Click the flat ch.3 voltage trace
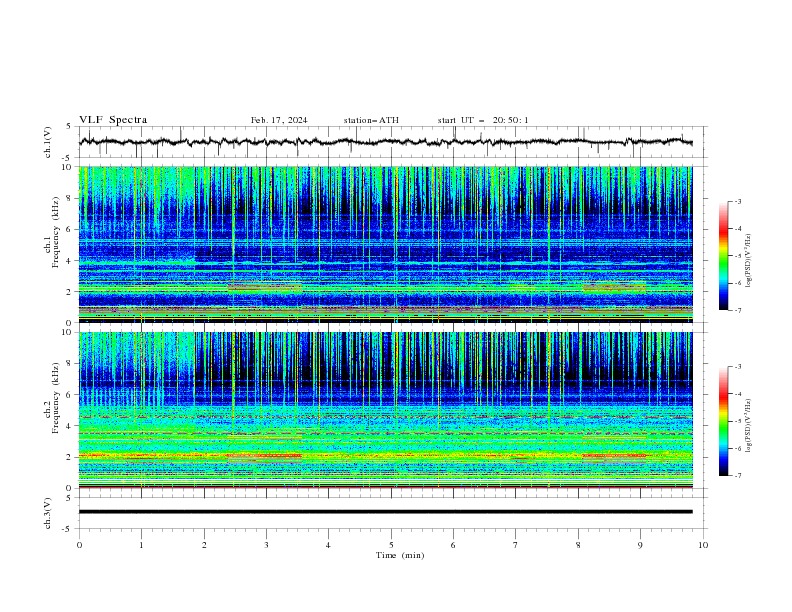792x612 pixels. (x=385, y=512)
